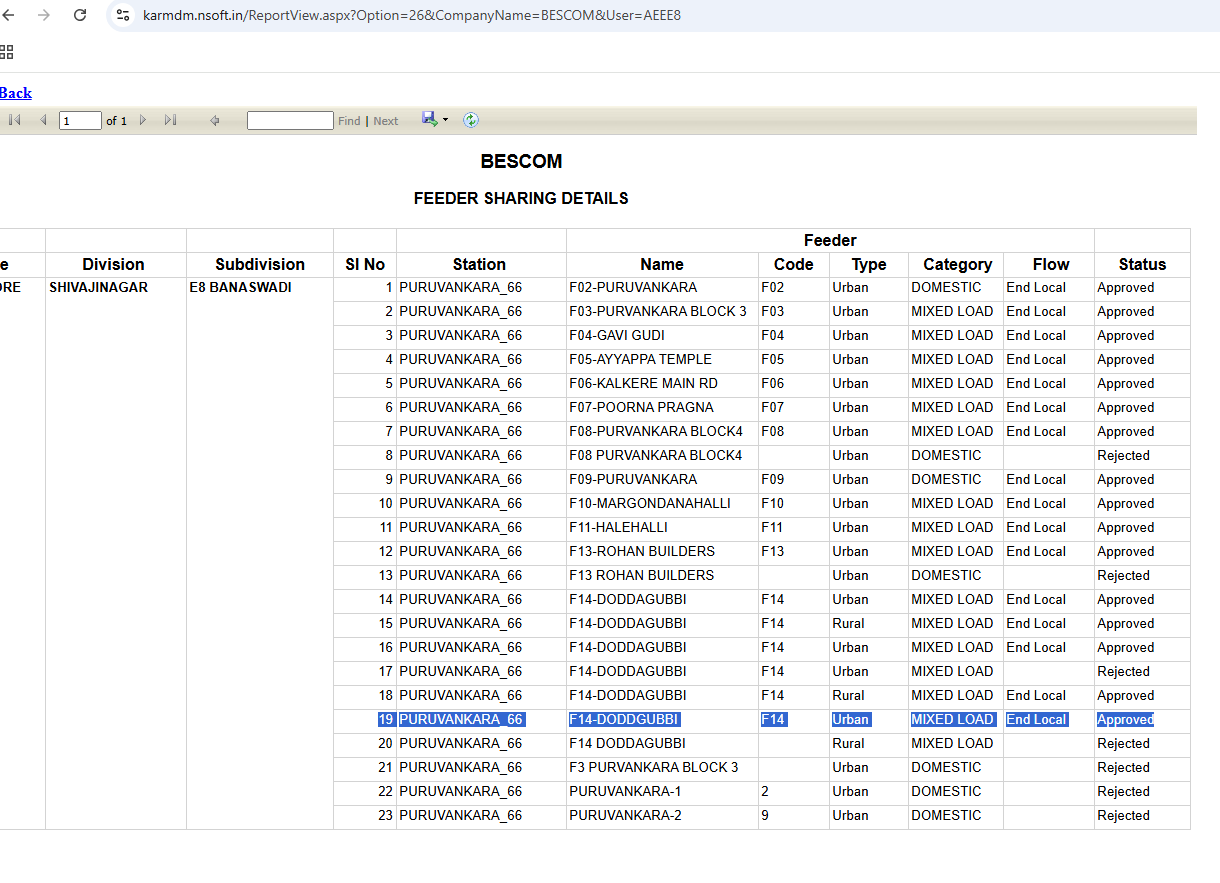Open site information icon in address bar
The image size is (1220, 883).
click(123, 15)
